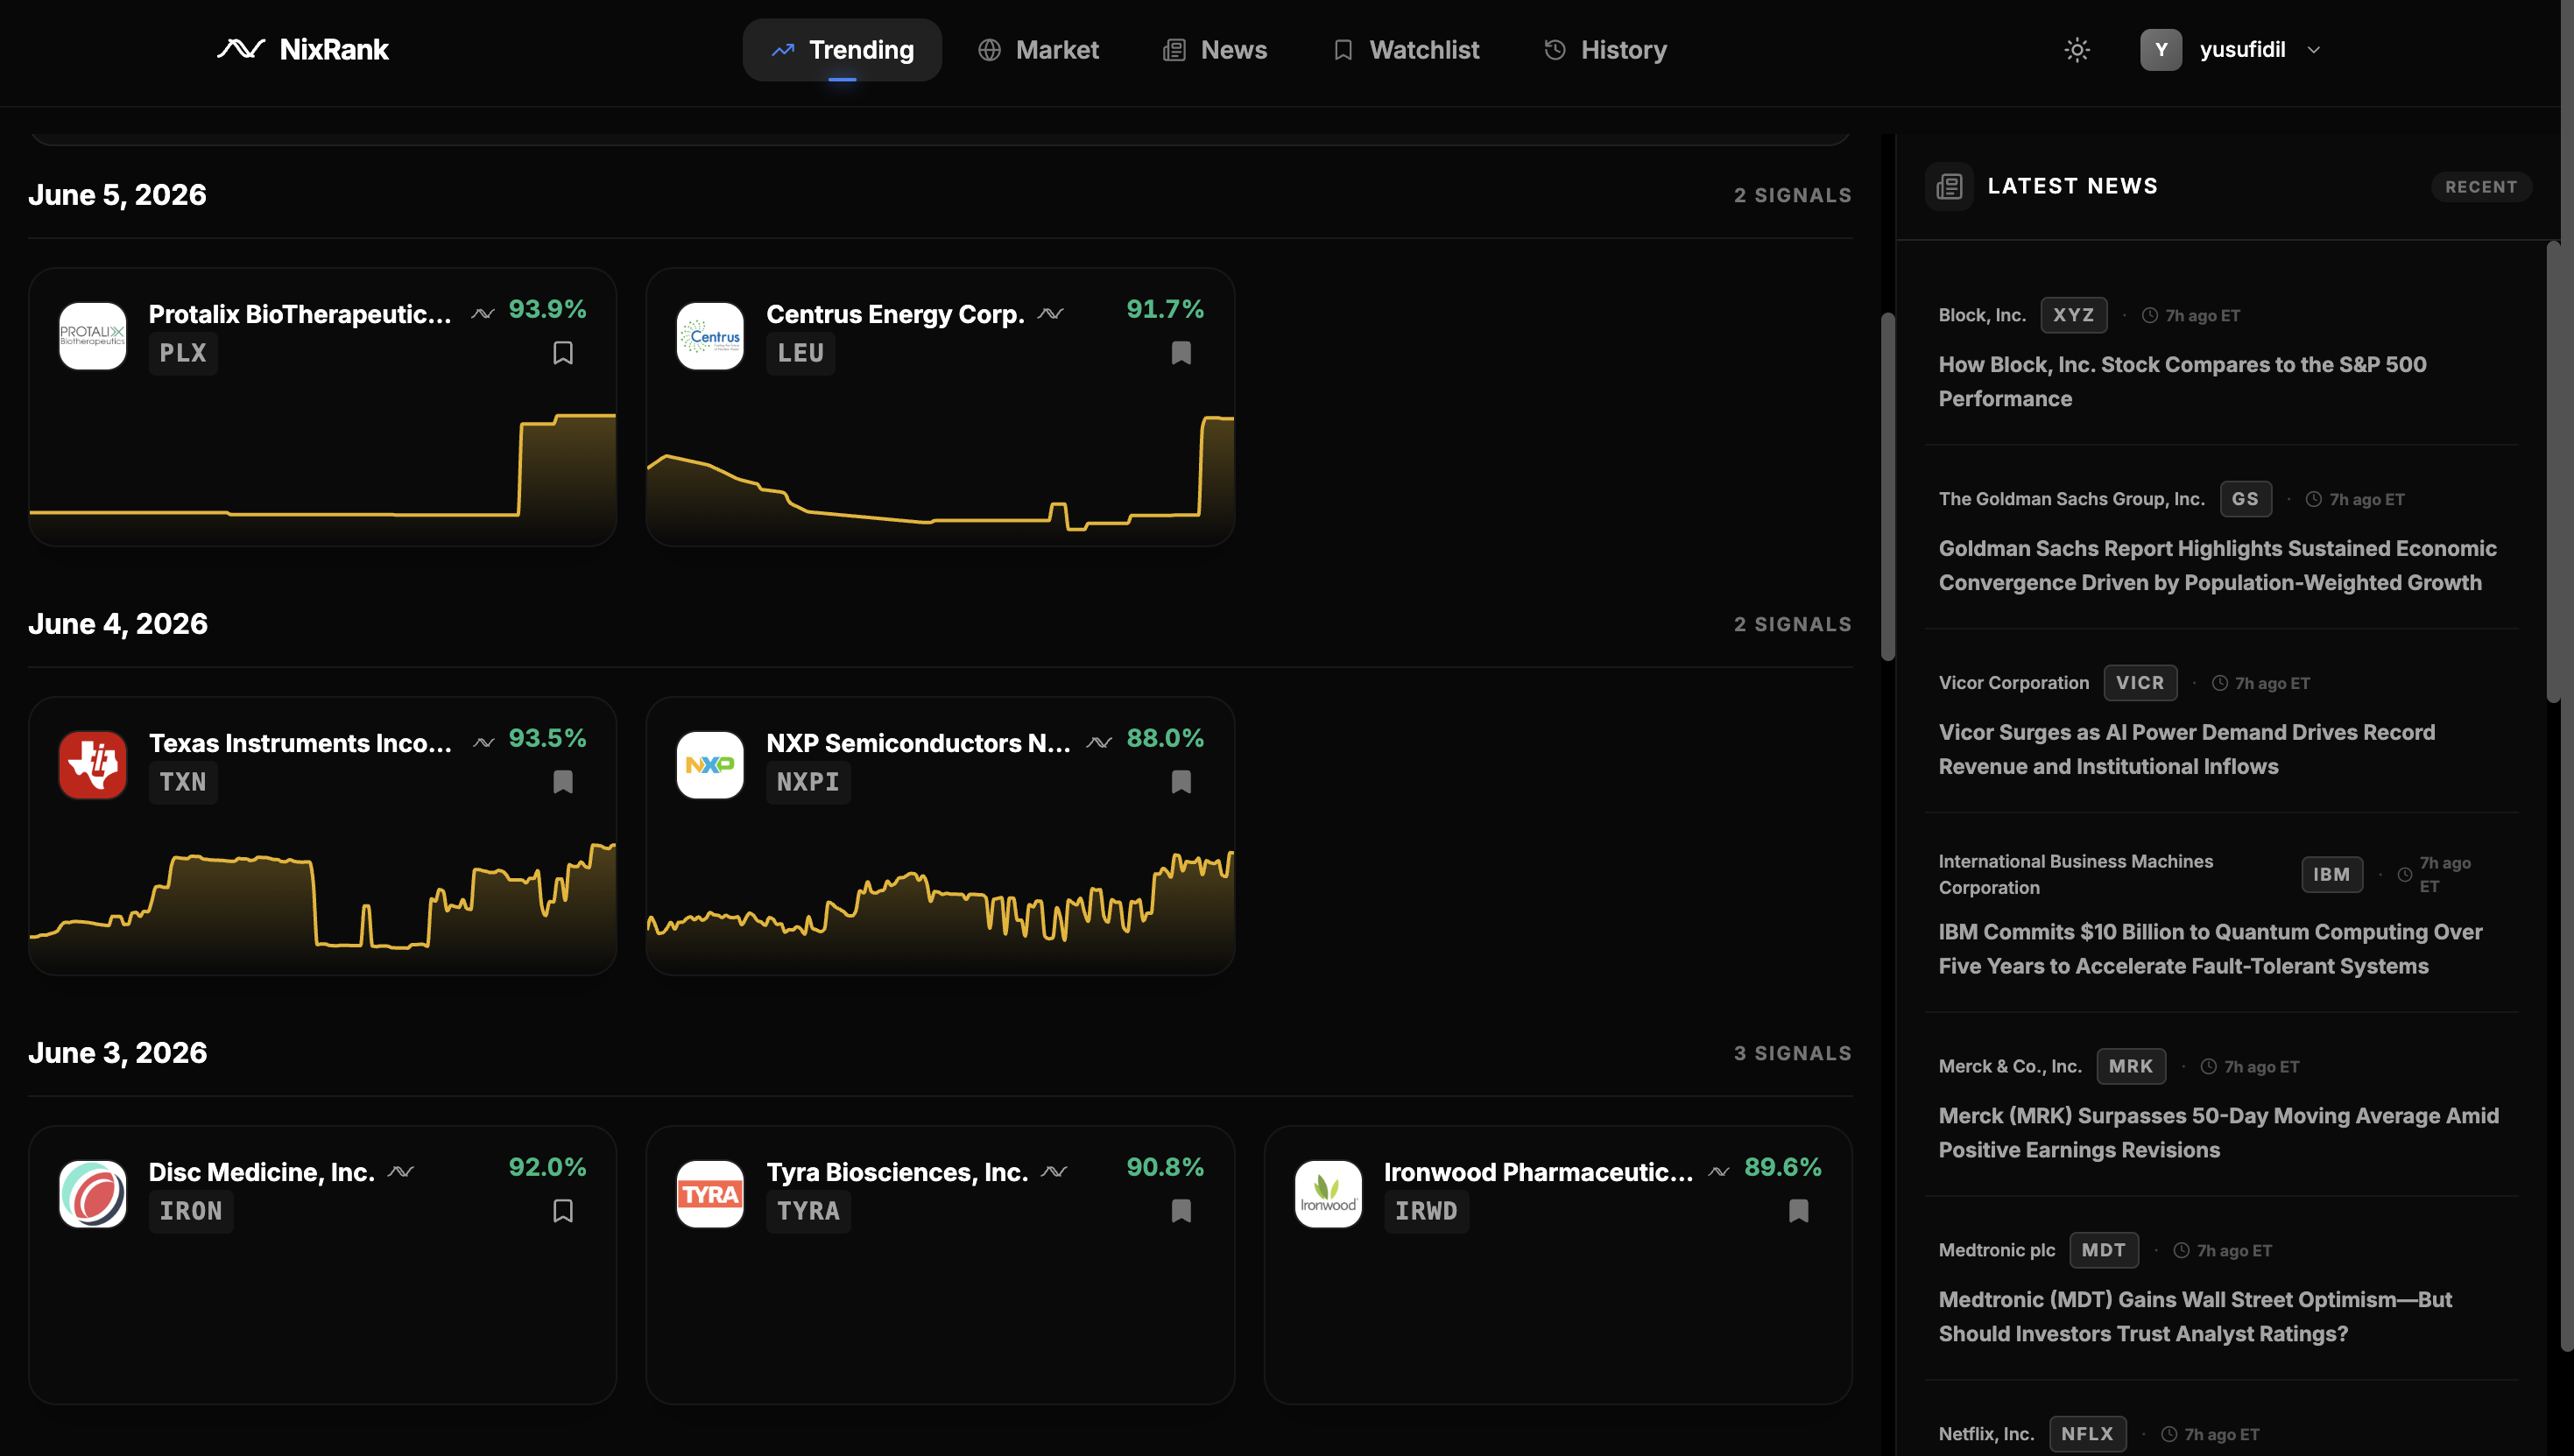2574x1456 pixels.
Task: Click the signal icon beside Disc Medicine, Inc.
Action: pos(401,1172)
